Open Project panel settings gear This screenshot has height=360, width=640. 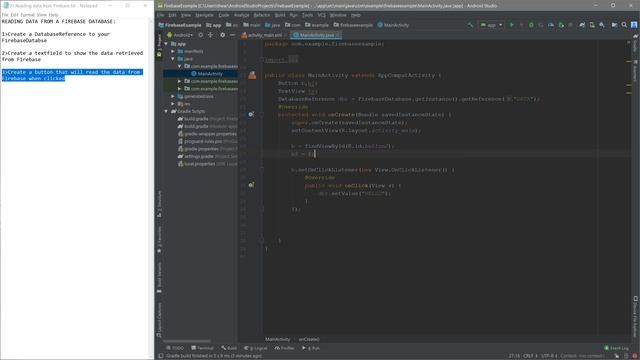222,35
